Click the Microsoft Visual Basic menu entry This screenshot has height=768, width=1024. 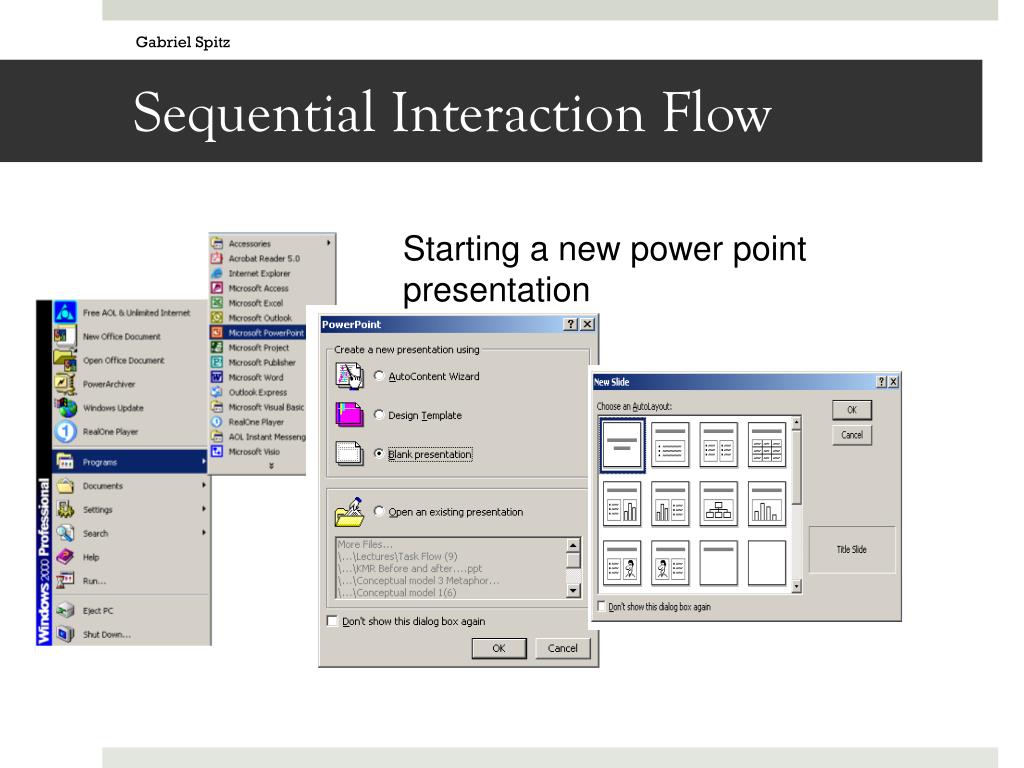pos(257,407)
